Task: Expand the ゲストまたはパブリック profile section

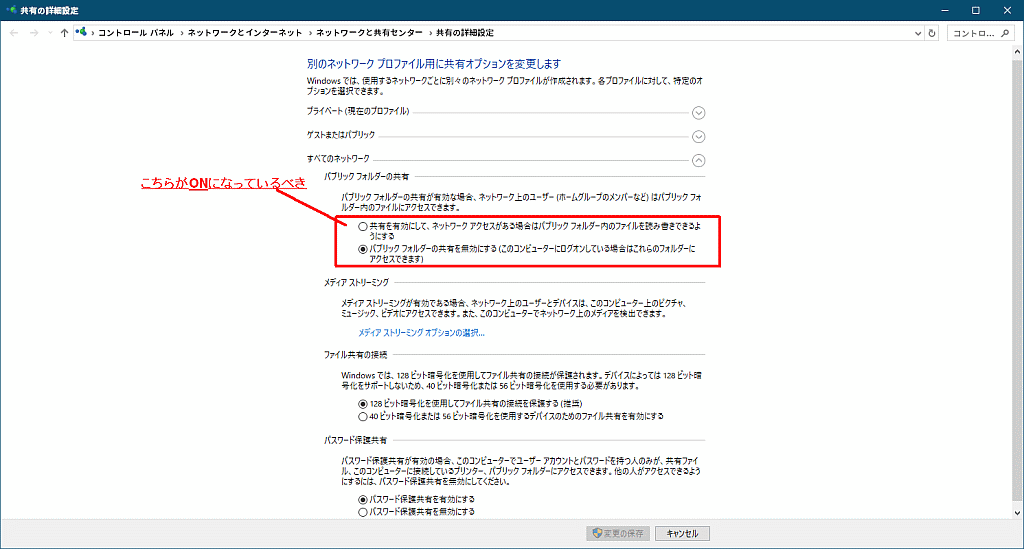Action: (x=698, y=136)
